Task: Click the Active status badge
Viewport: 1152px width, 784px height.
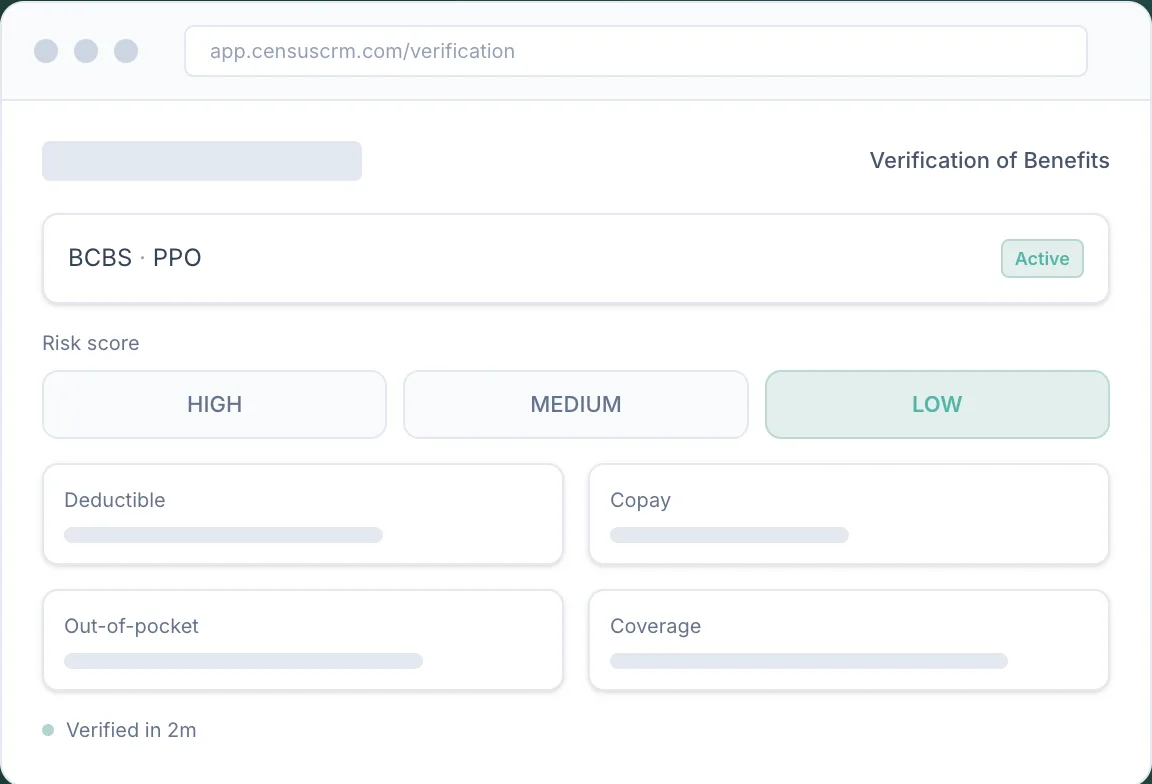Action: [1042, 259]
